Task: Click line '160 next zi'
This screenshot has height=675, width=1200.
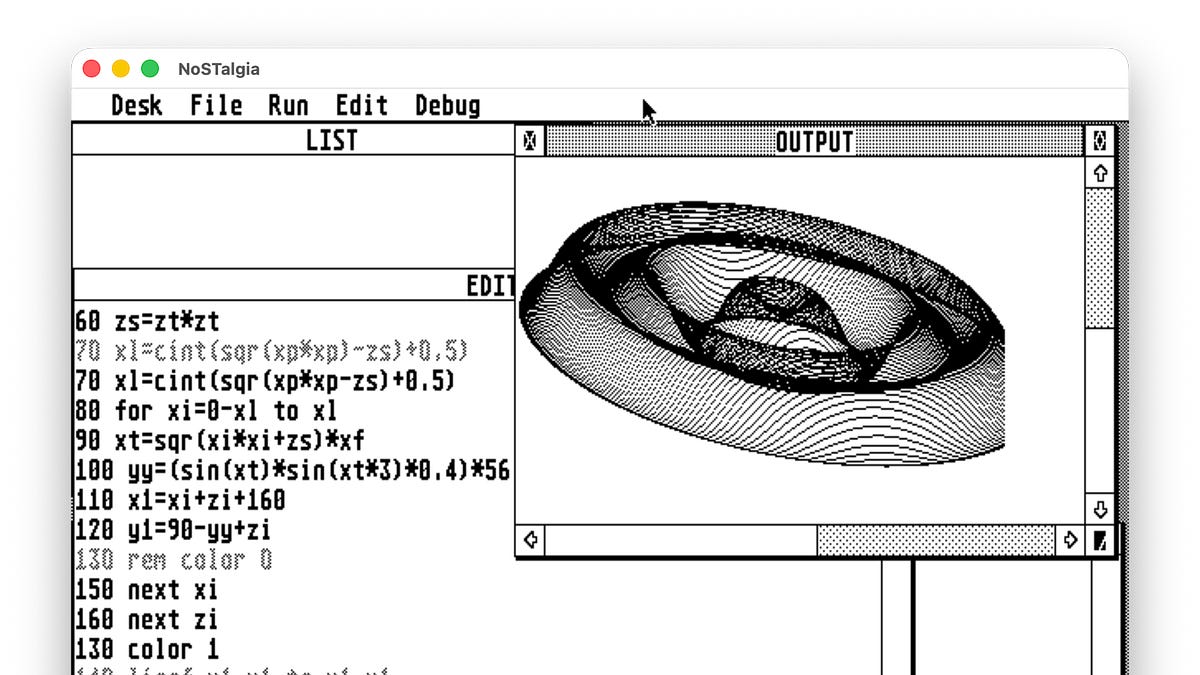Action: [x=147, y=619]
